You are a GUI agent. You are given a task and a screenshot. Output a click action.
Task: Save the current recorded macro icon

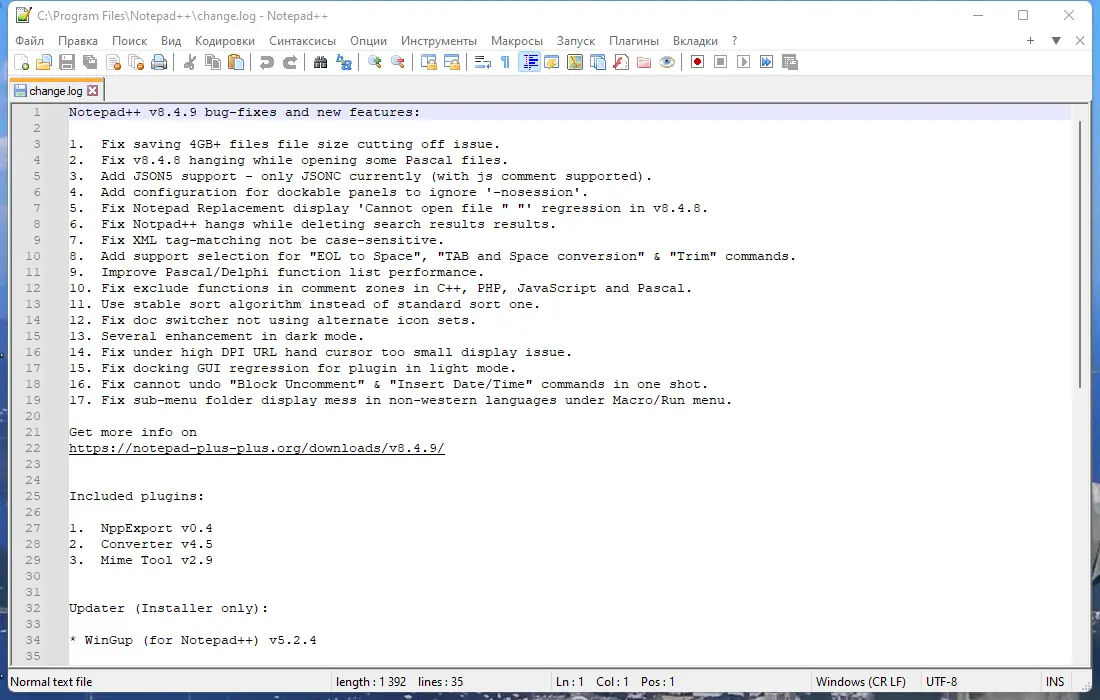coord(790,62)
